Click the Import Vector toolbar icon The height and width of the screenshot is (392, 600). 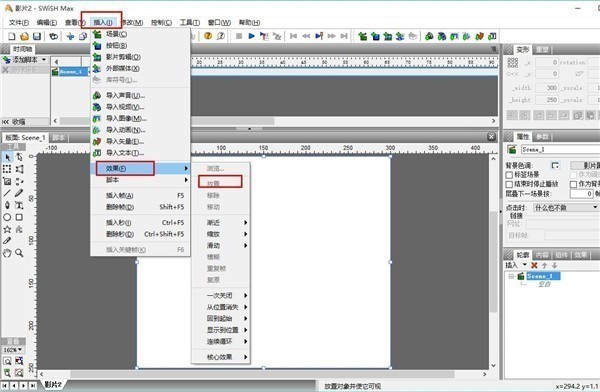pos(479,36)
